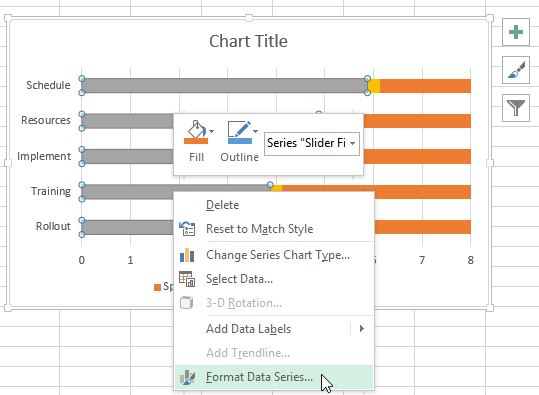Click the Format Data Series icon
The width and height of the screenshot is (539, 395).
[187, 377]
